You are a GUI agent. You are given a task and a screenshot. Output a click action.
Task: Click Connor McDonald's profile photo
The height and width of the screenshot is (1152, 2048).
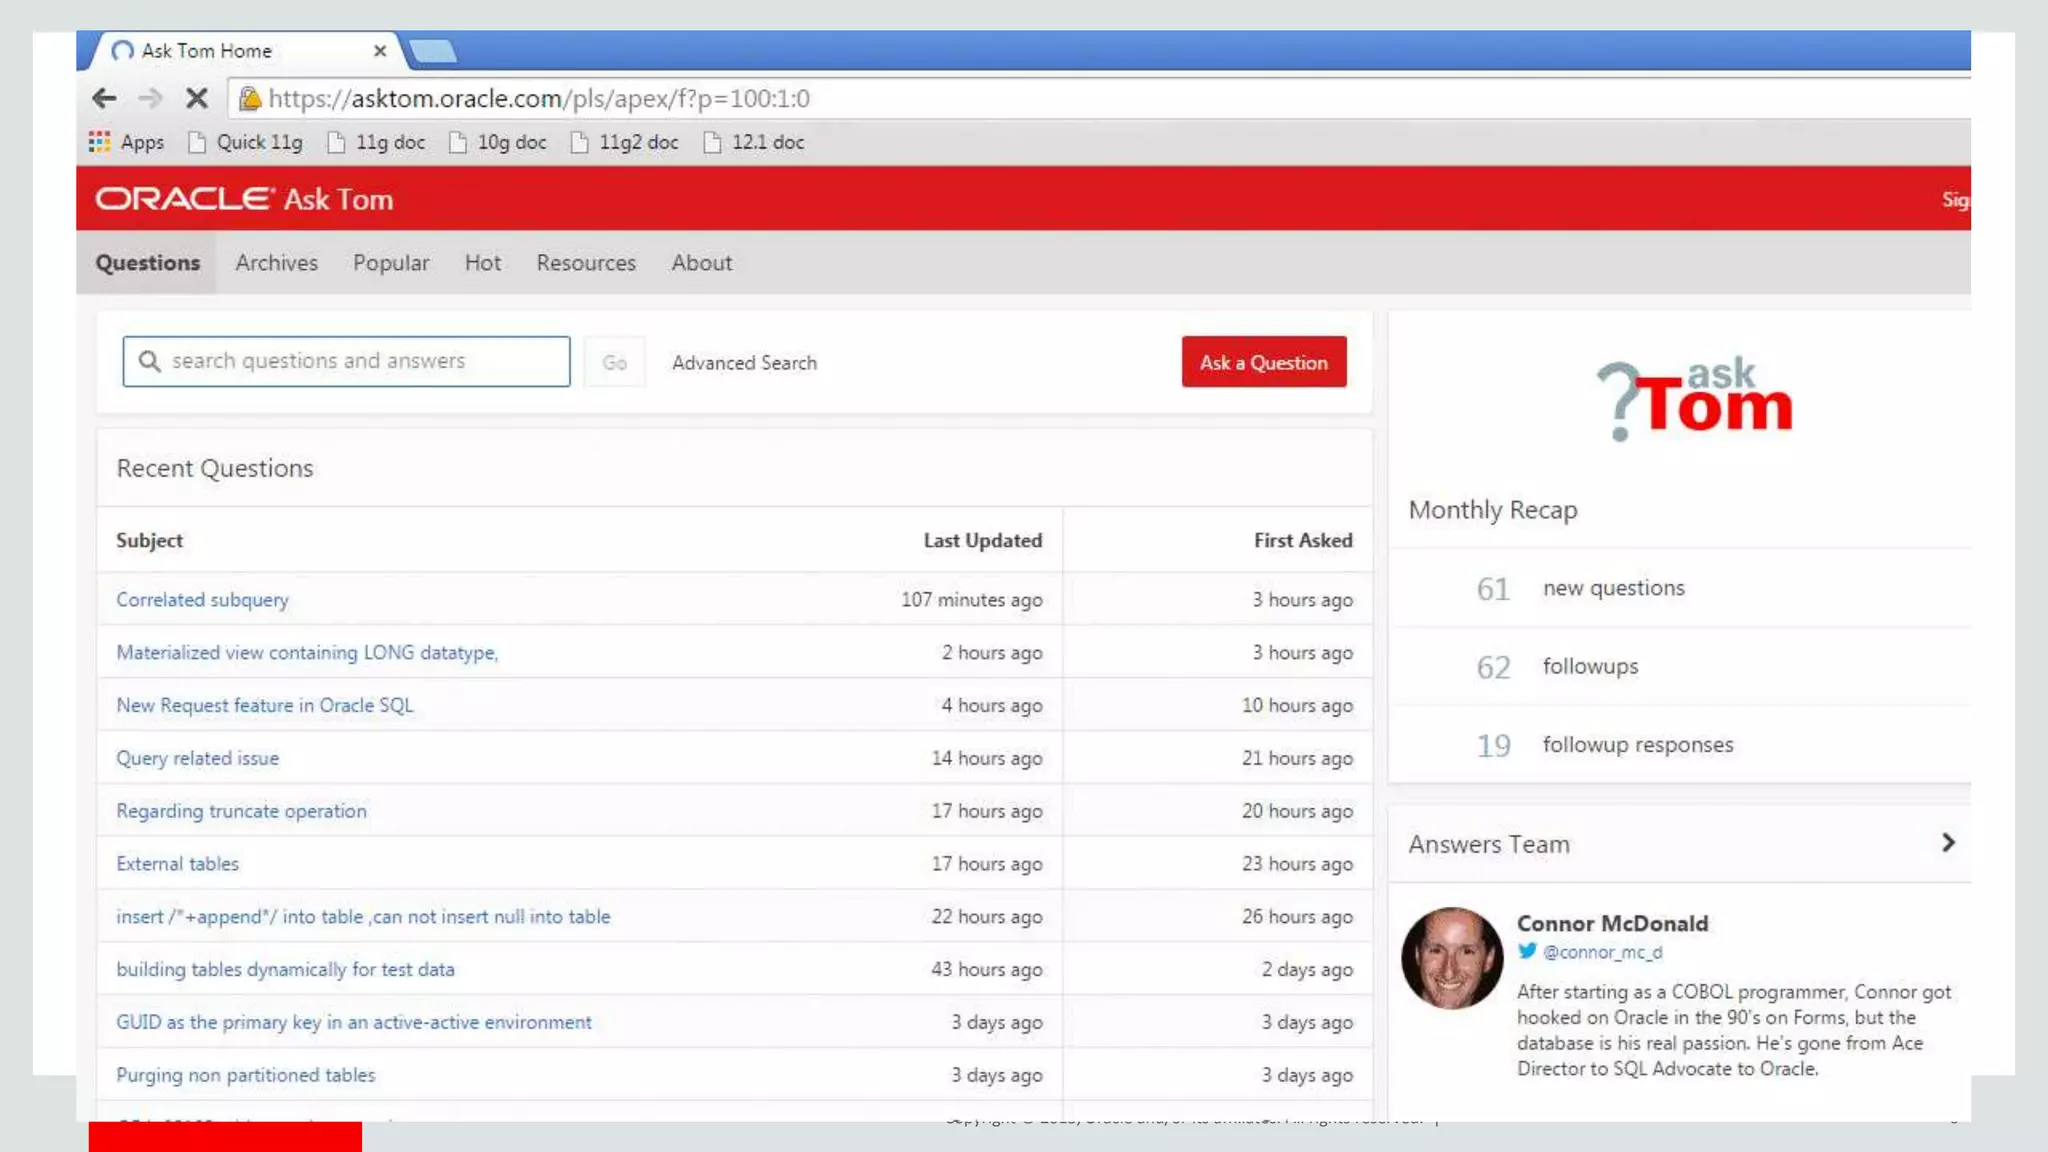point(1452,958)
